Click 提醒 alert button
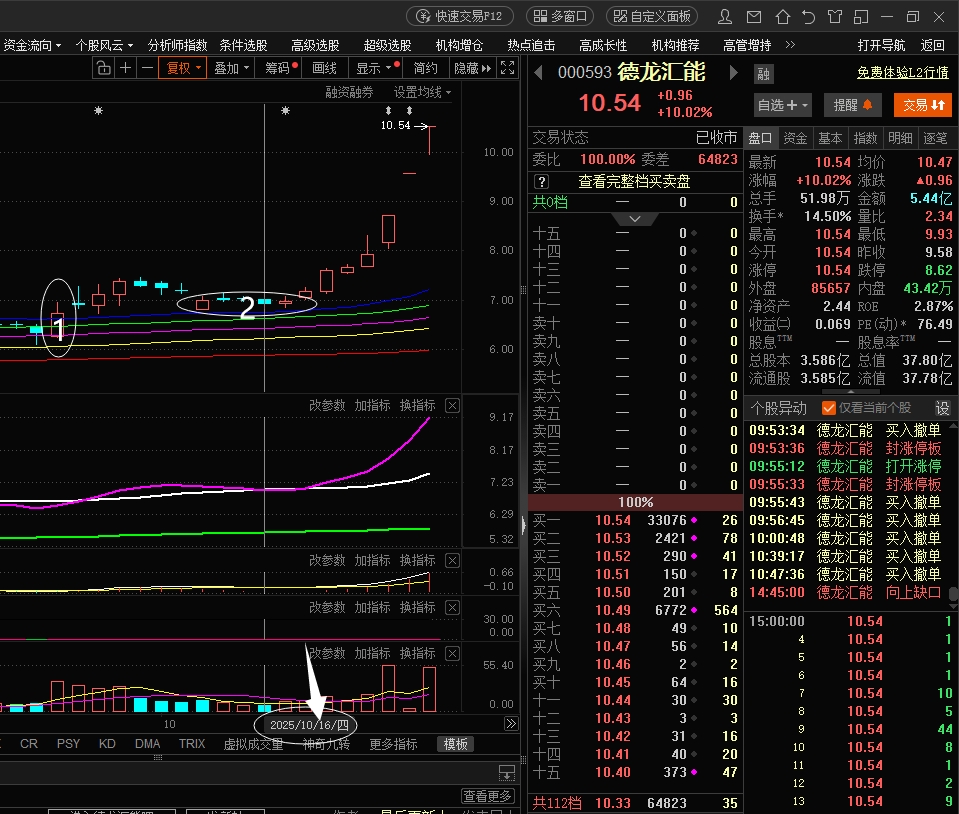This screenshot has height=814, width=959. 853,105
